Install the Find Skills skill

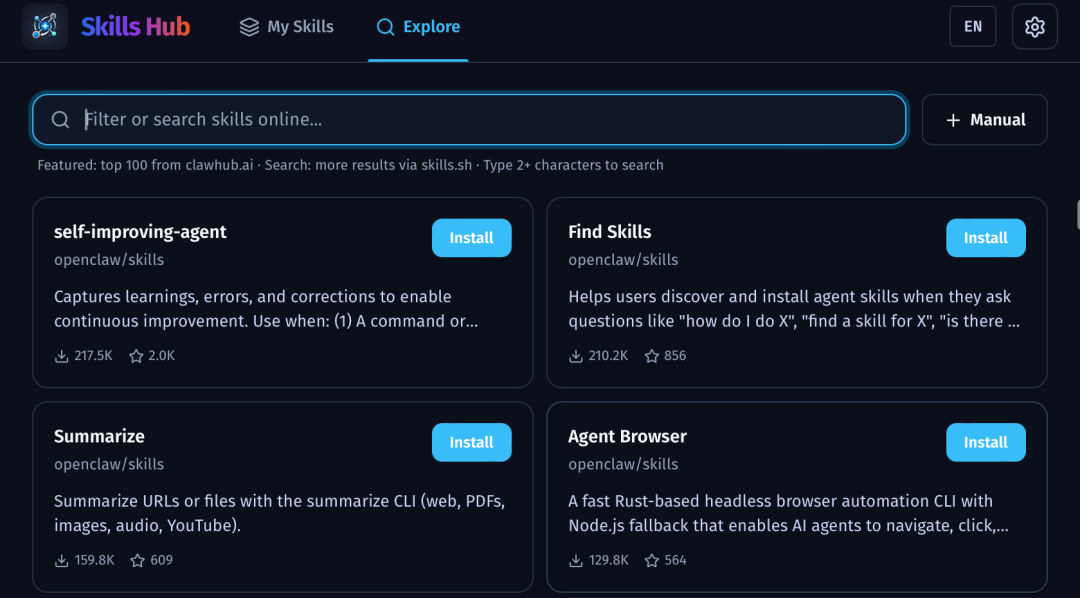click(x=985, y=238)
